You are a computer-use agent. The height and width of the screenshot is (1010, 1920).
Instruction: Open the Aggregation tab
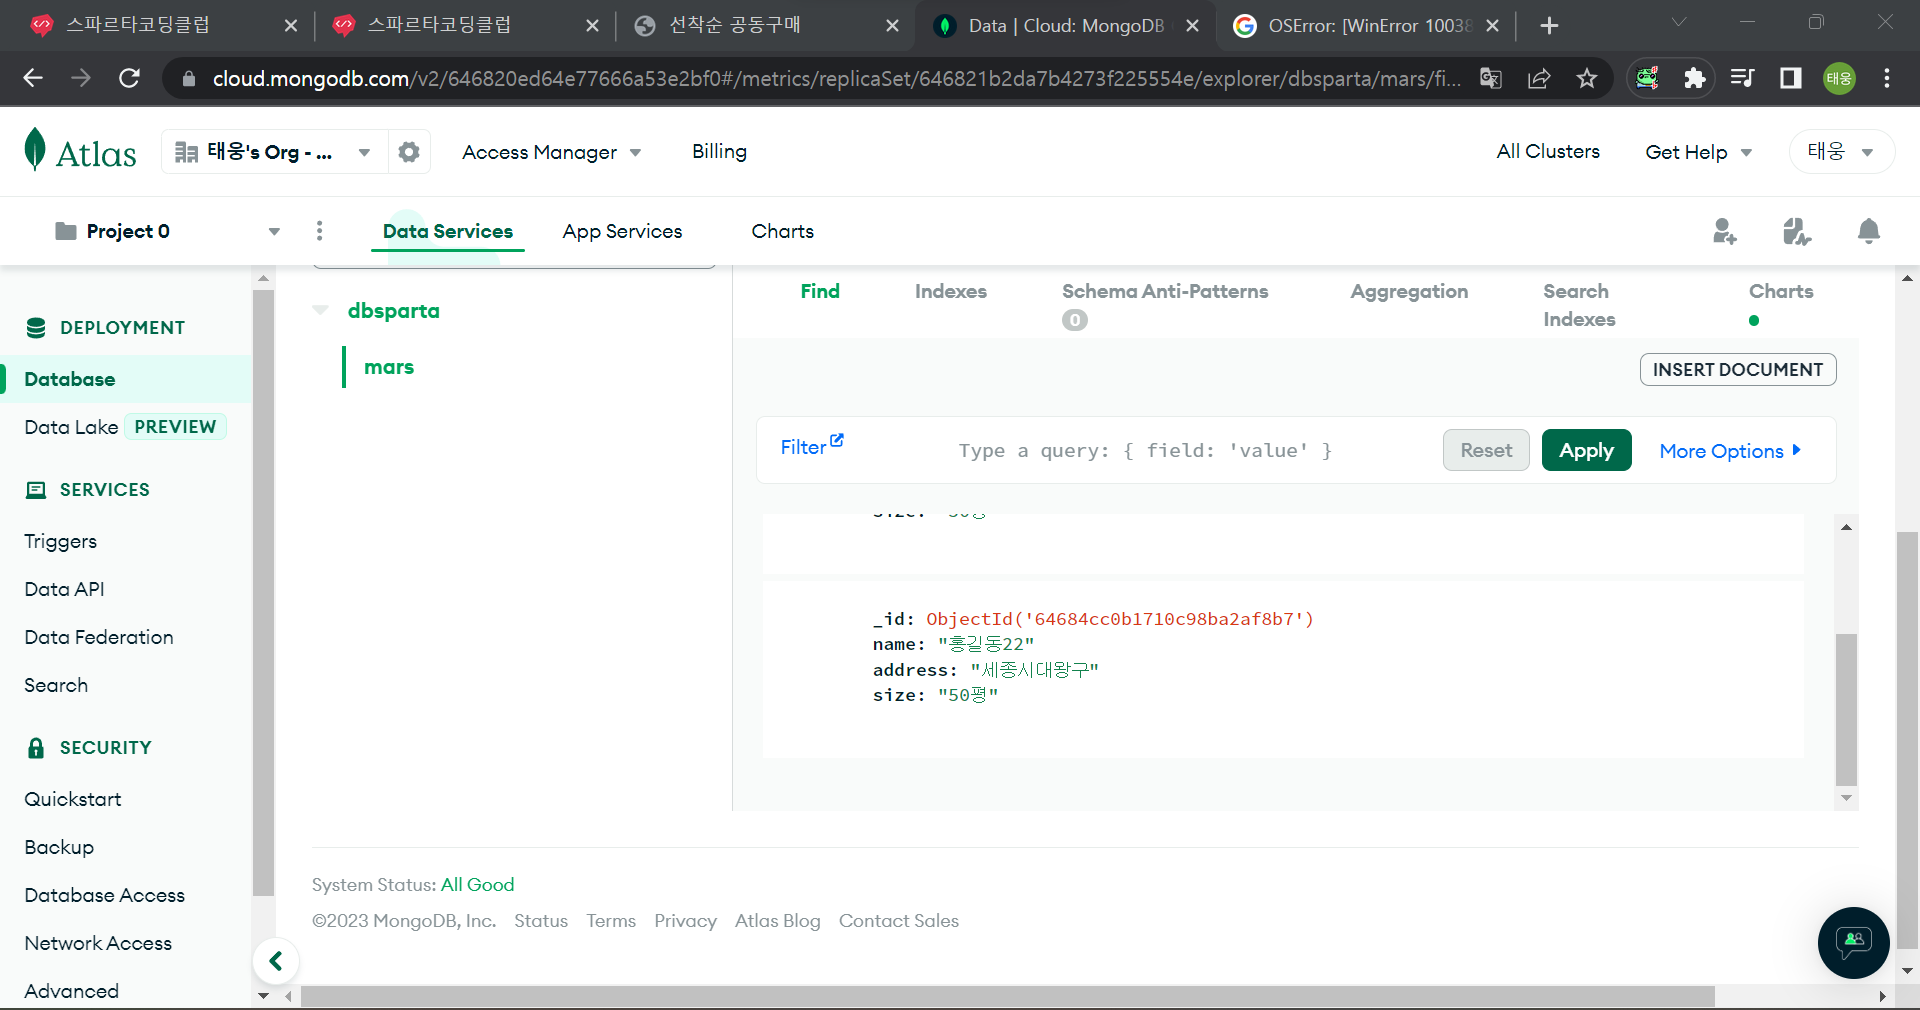(1409, 291)
